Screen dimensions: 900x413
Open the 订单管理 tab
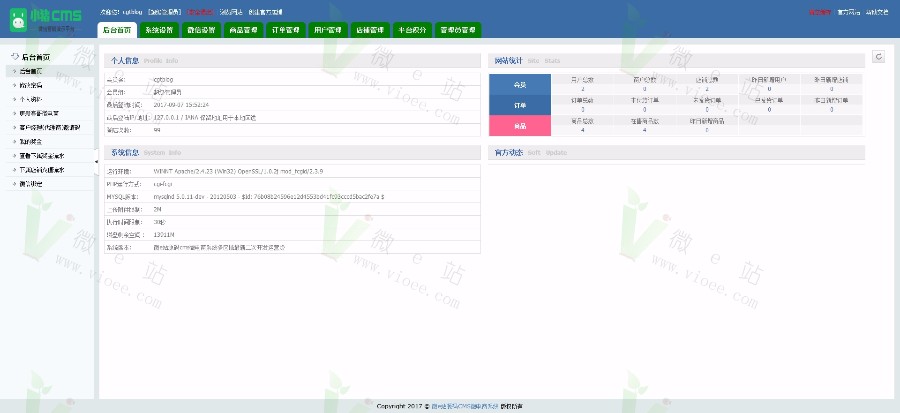tap(286, 30)
